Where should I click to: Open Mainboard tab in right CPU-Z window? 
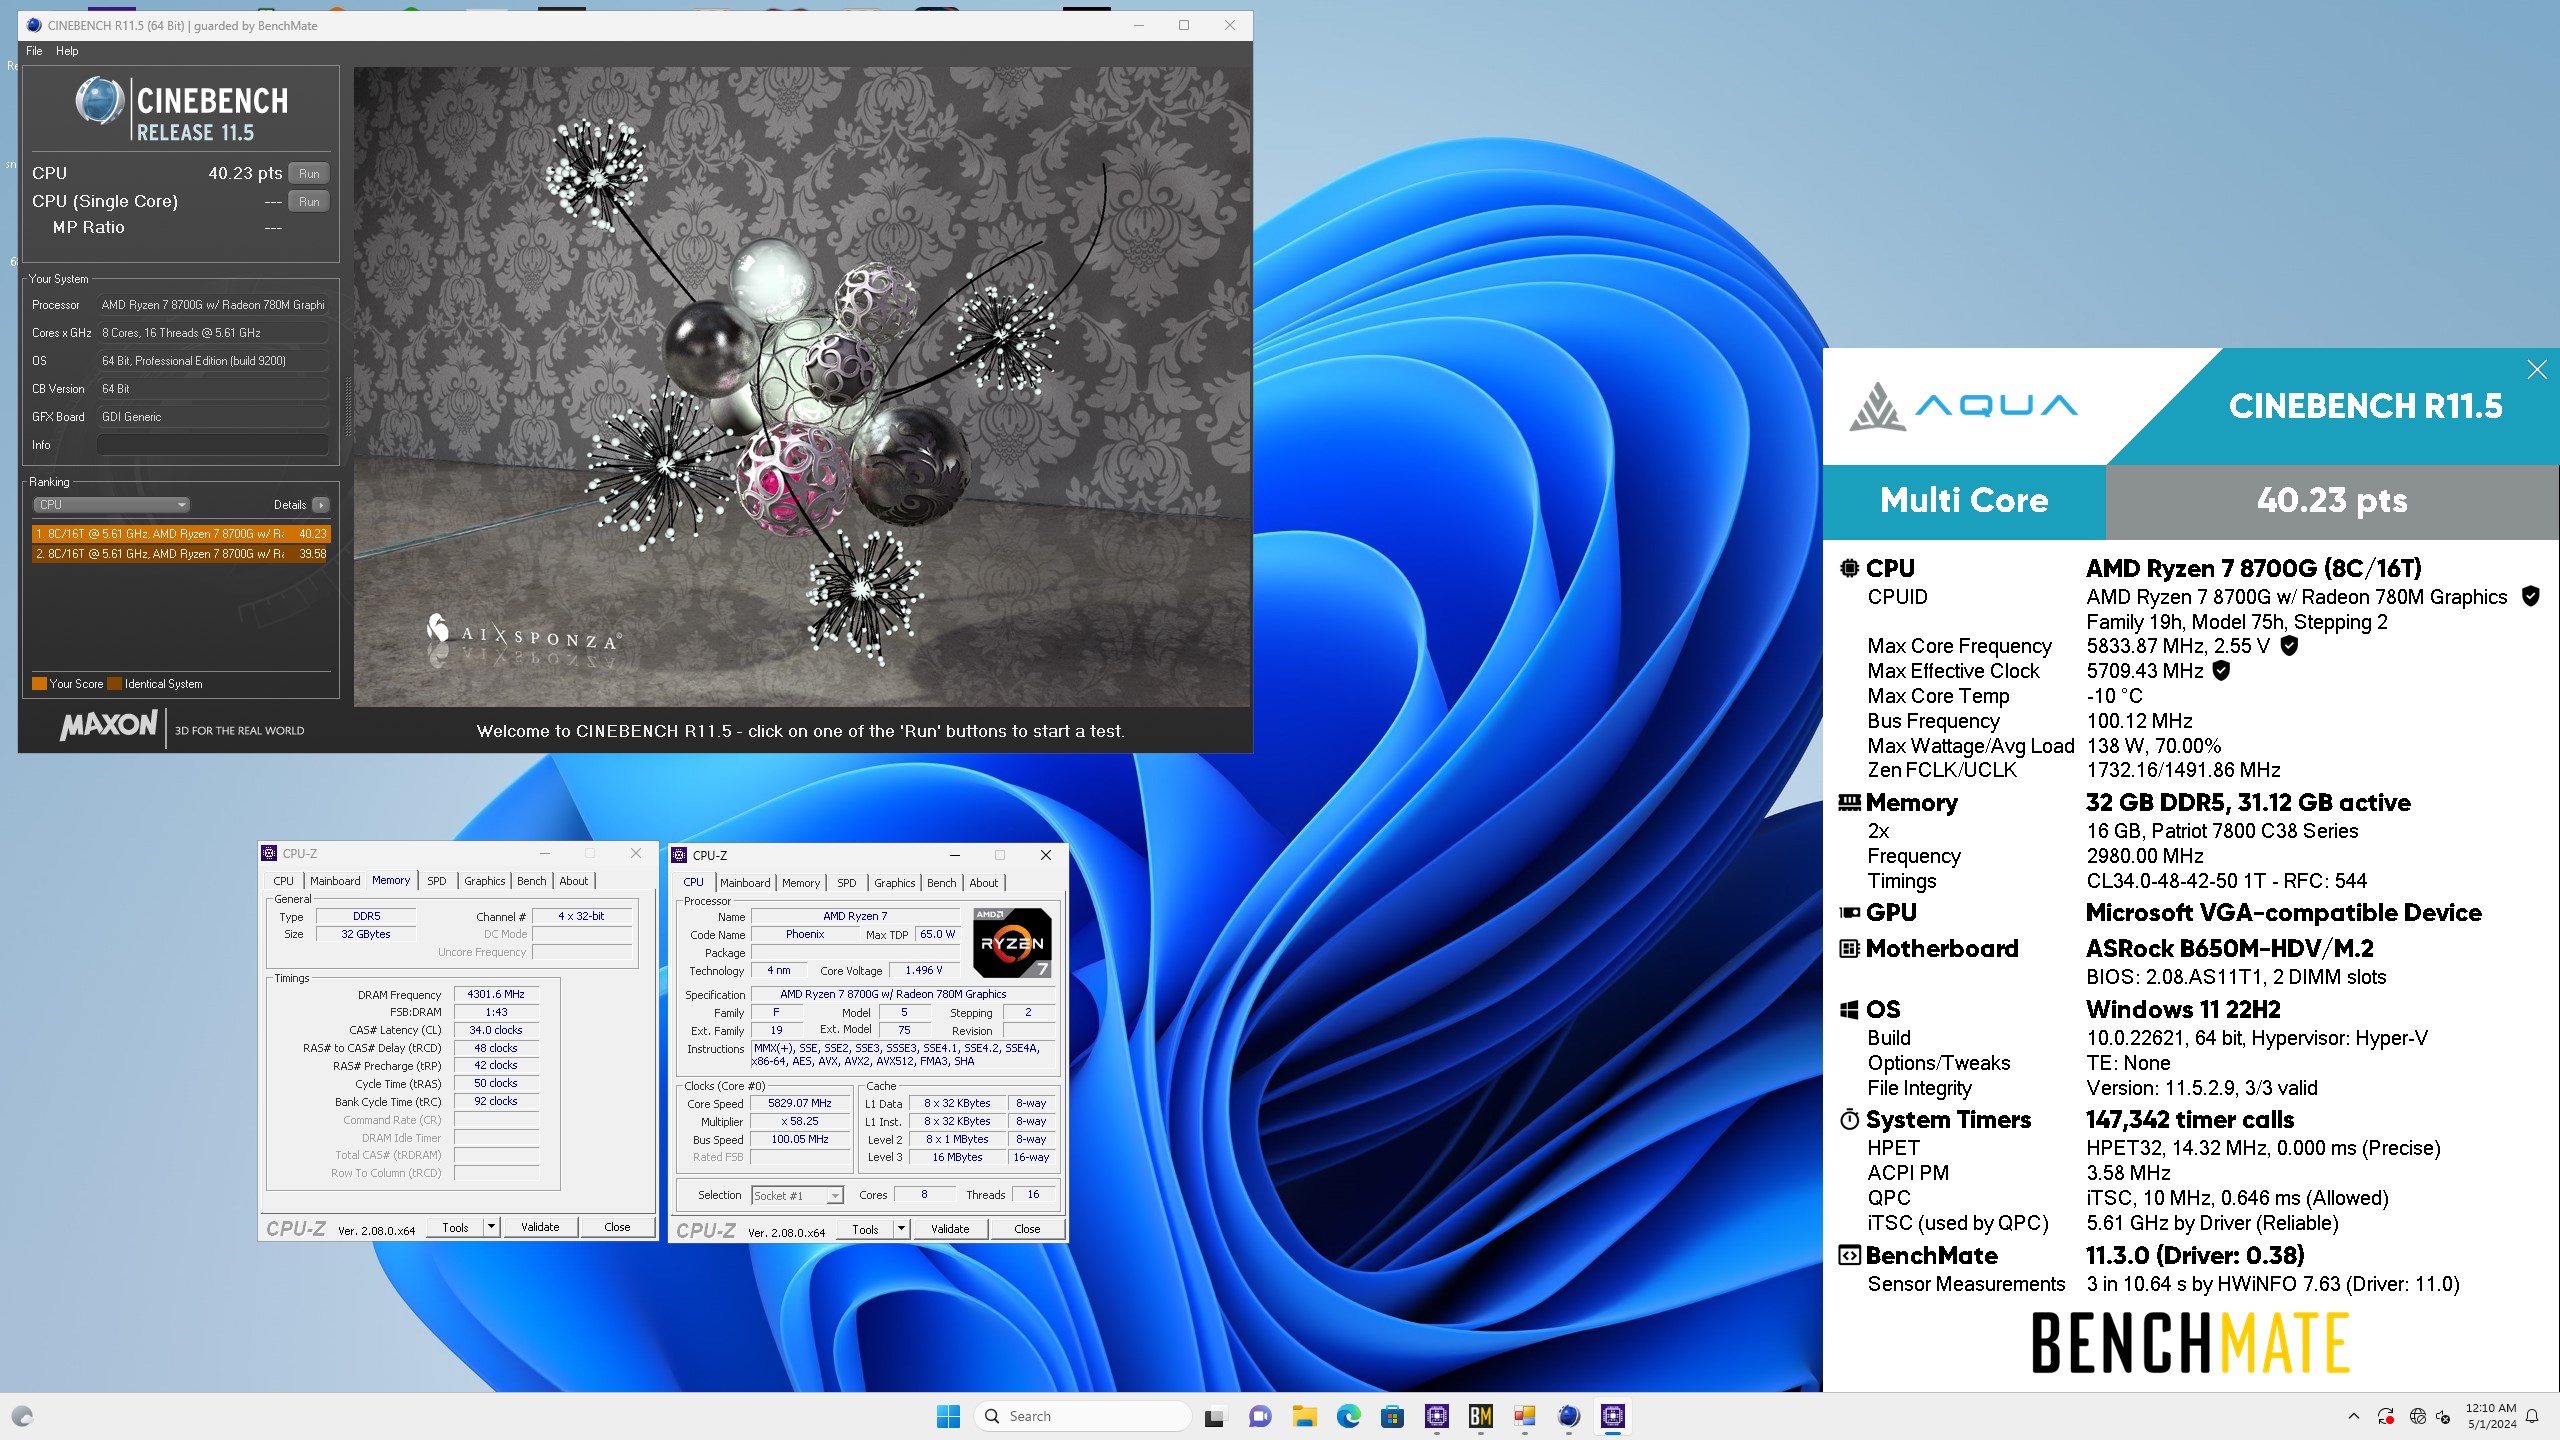tap(745, 883)
